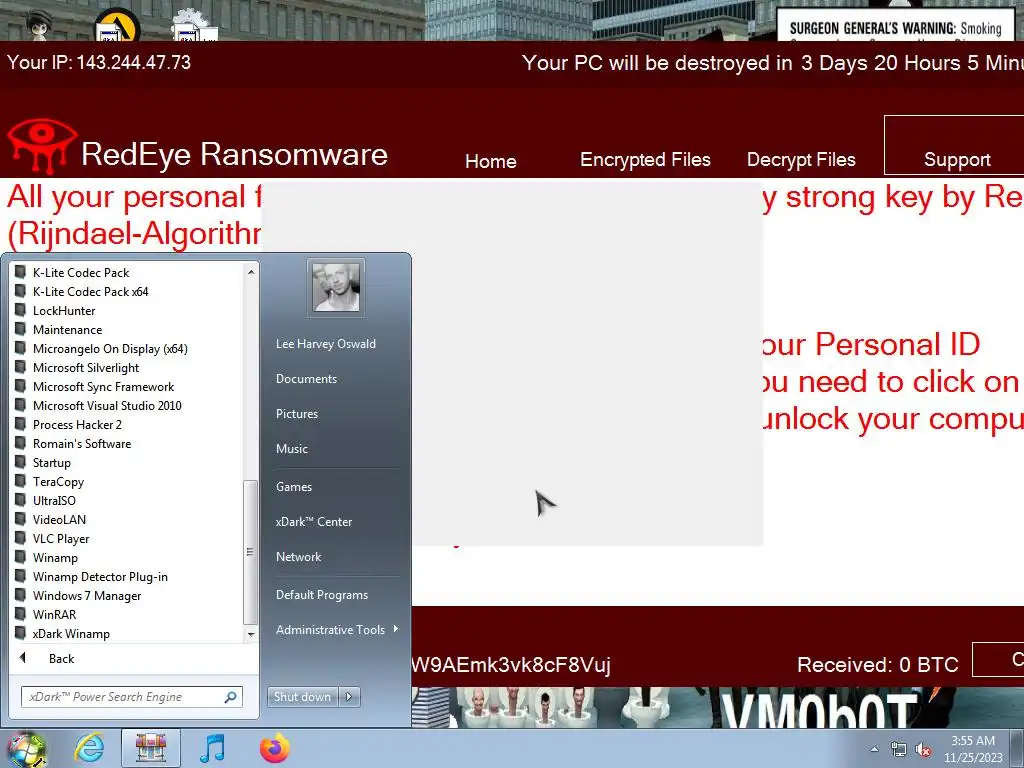This screenshot has height=768, width=1024.
Task: Click the xDark Winamp folder icon
Action: tap(20, 633)
